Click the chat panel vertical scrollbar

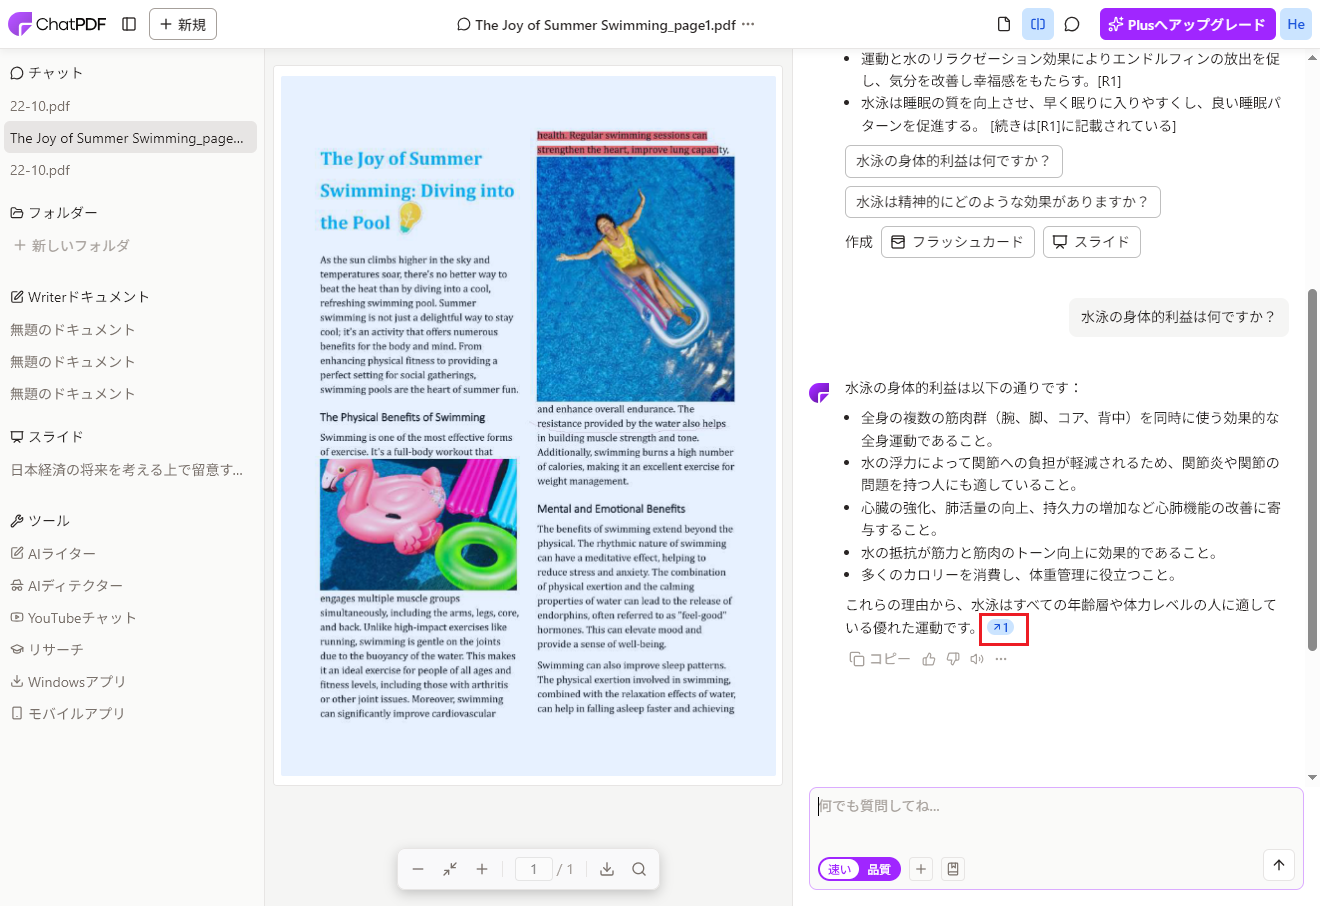(1312, 470)
